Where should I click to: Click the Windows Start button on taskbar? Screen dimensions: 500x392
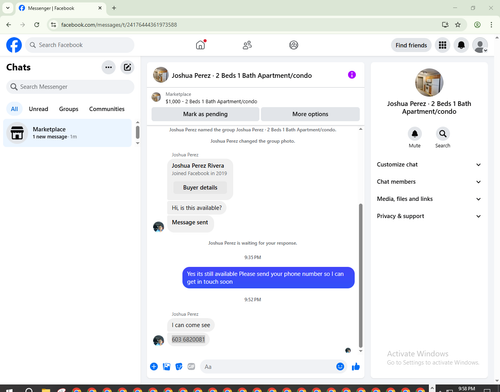(x=9, y=389)
